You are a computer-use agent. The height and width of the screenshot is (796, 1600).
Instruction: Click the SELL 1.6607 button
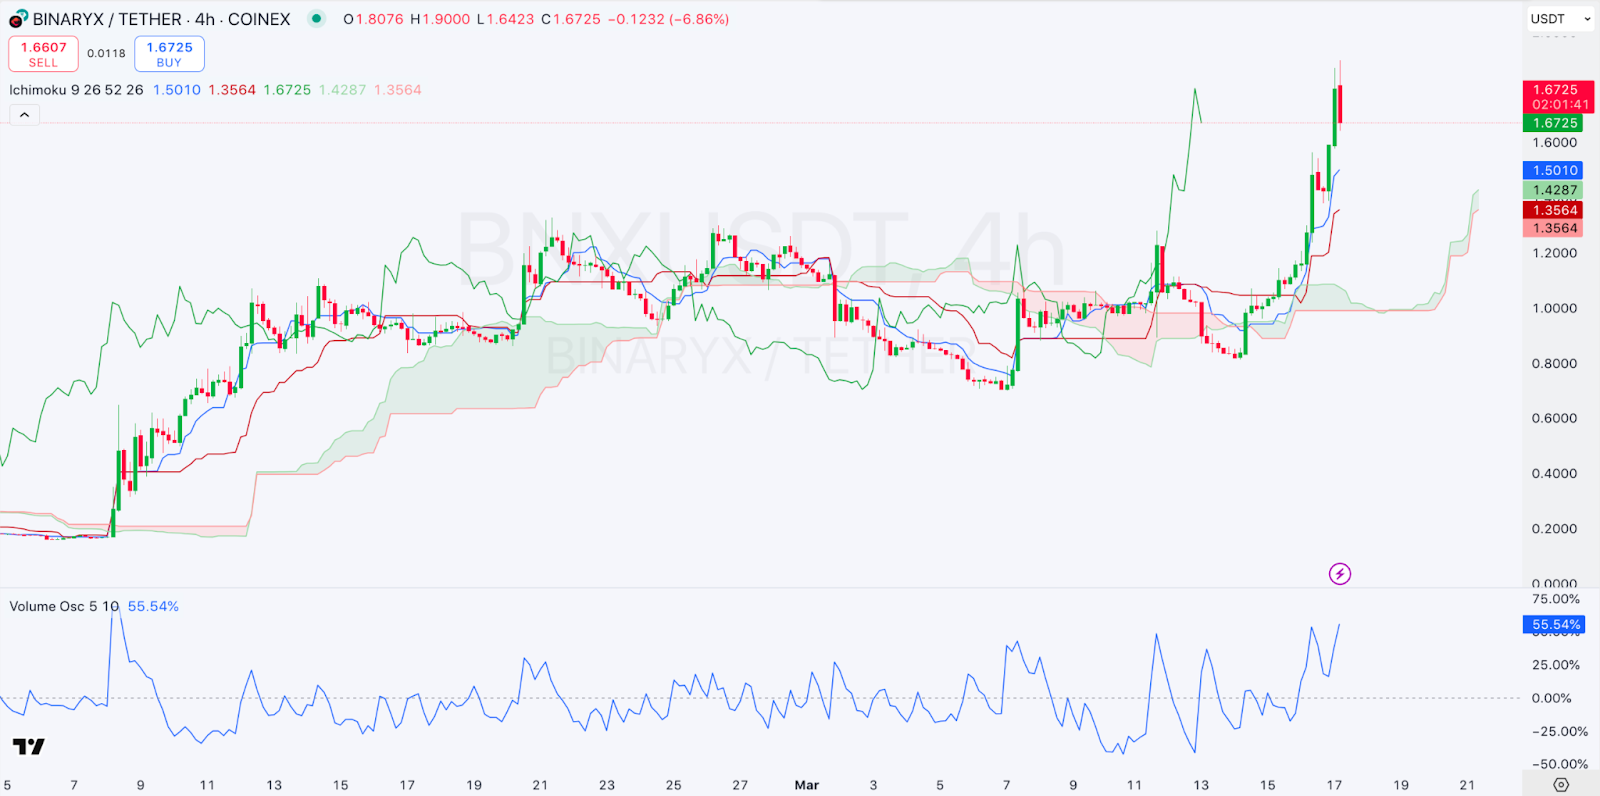point(43,54)
